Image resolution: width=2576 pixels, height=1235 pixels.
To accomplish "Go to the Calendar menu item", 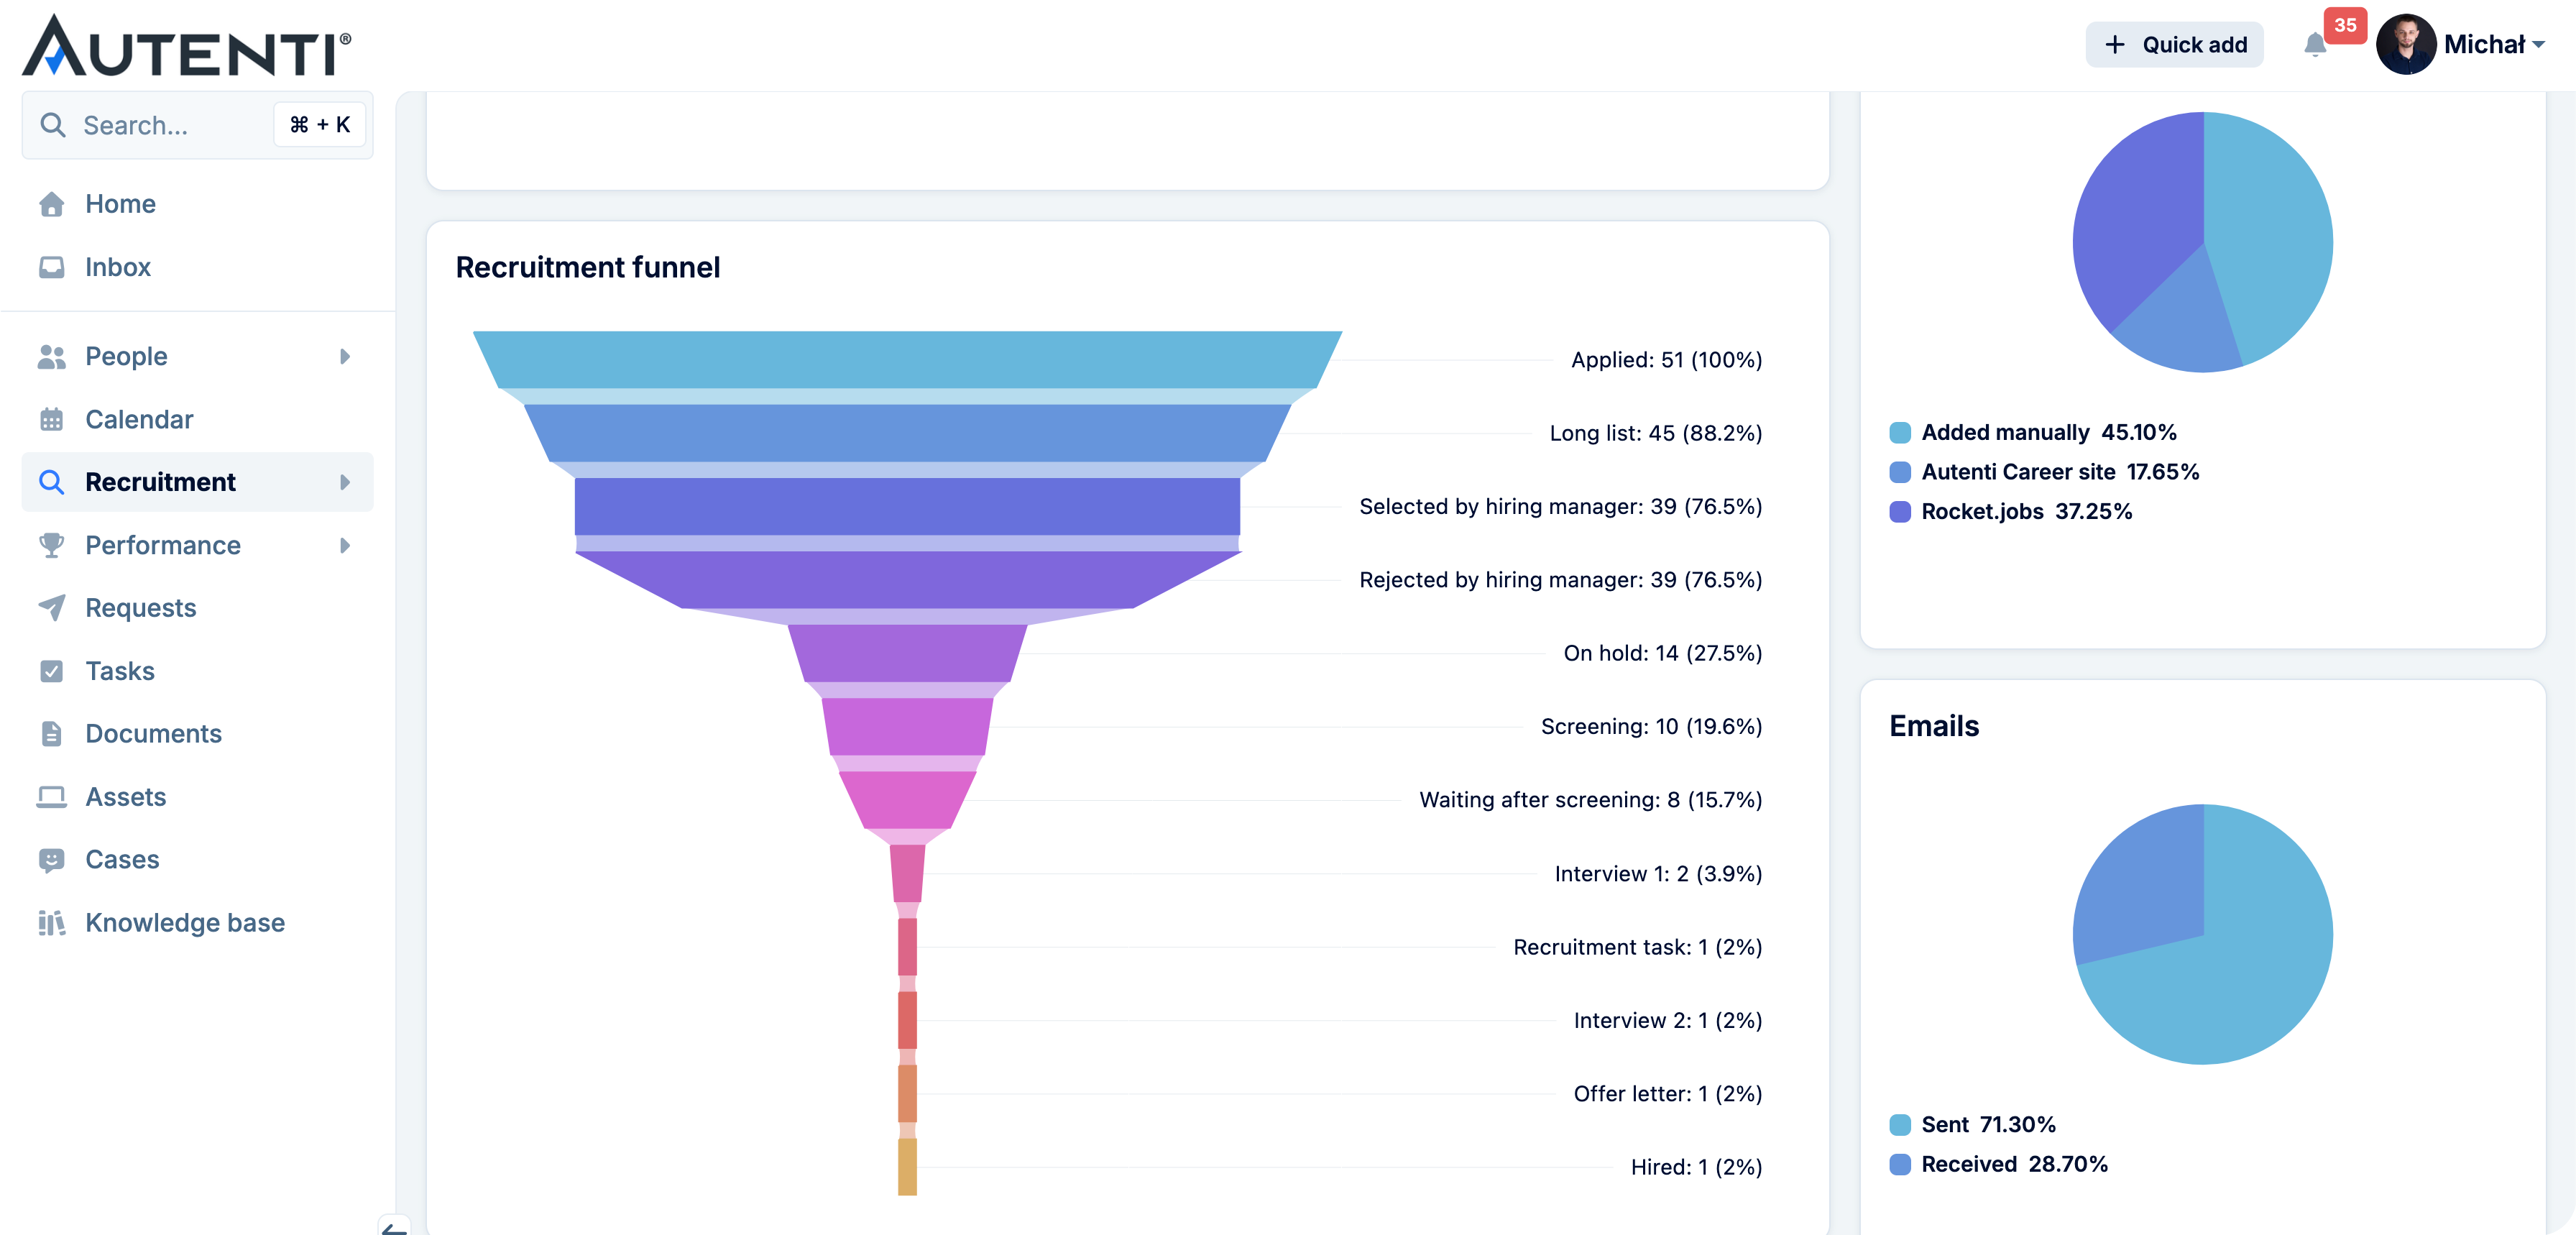I will pyautogui.click(x=198, y=419).
